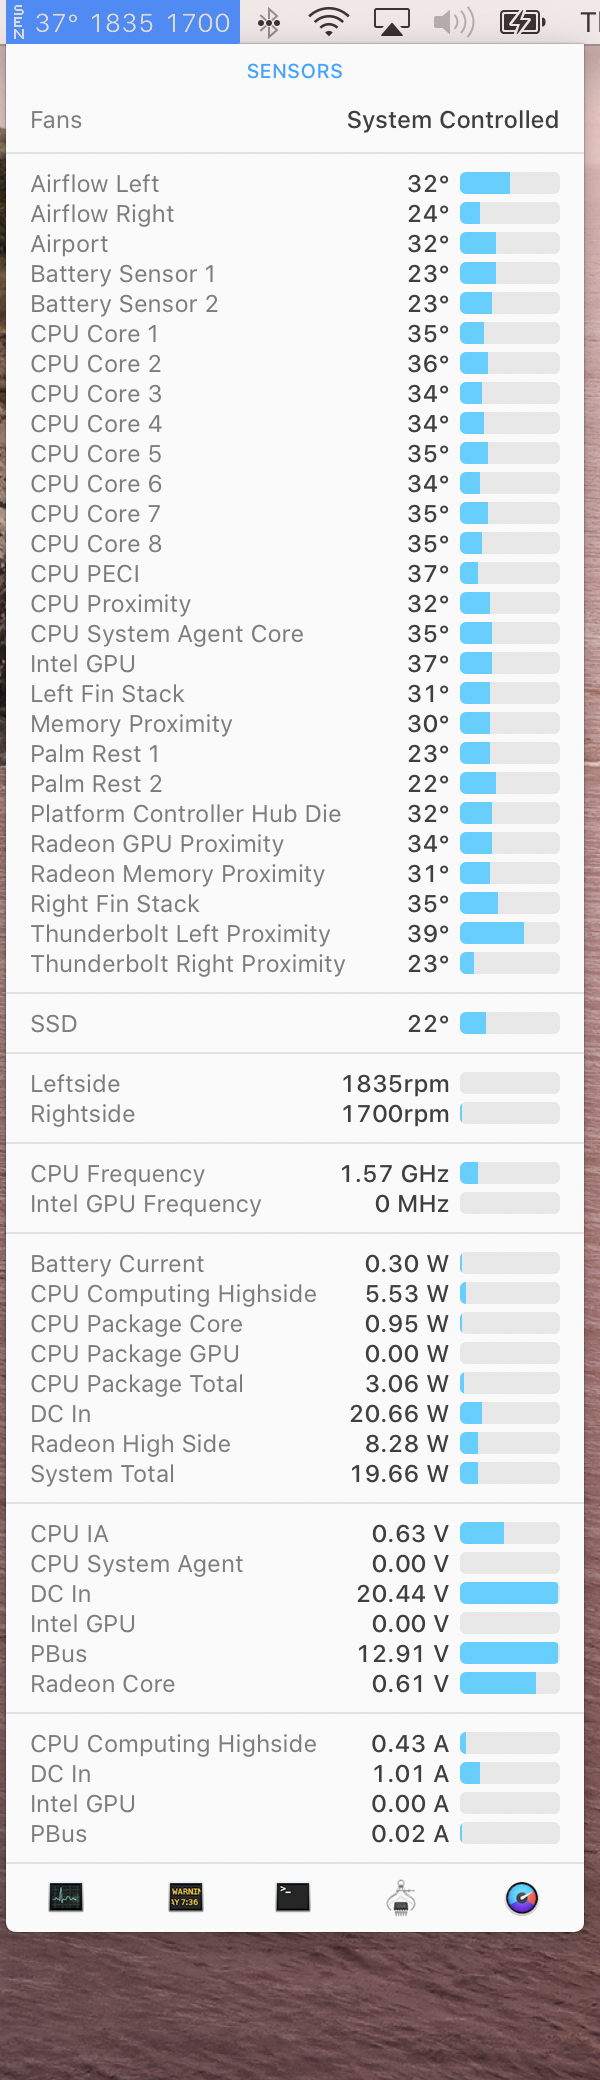
Task: Select the CPU Frequency row
Action: coord(294,1174)
